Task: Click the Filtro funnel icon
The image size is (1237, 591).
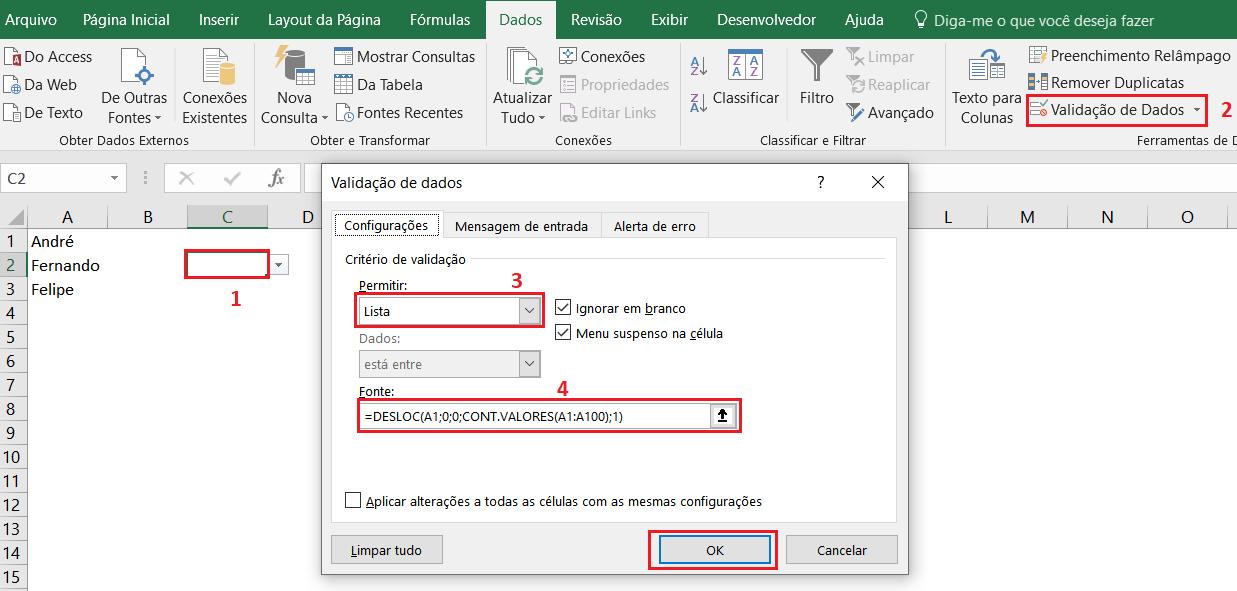Action: click(816, 68)
